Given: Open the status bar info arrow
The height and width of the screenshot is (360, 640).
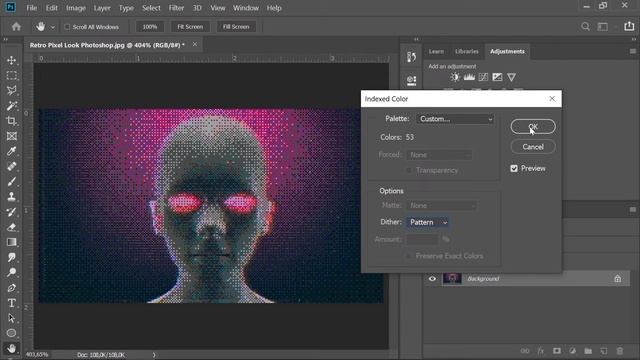Looking at the screenshot, I should 154,355.
